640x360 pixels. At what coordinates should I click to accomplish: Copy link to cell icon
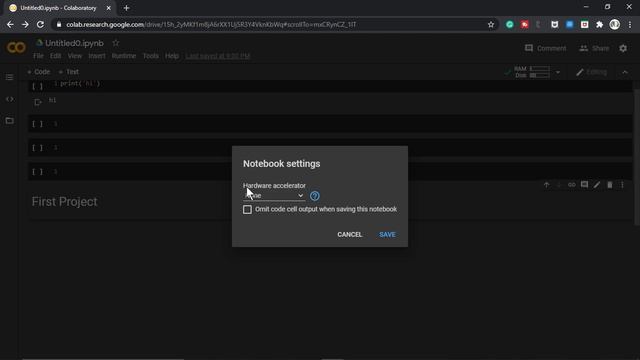coord(571,185)
